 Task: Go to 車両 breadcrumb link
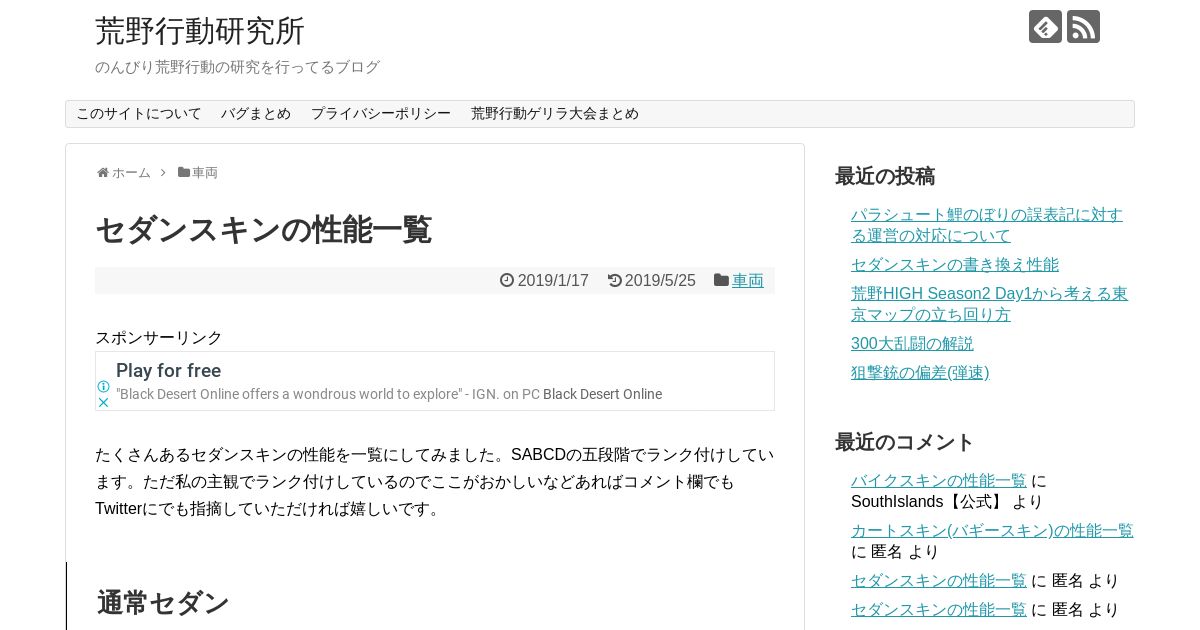pos(205,173)
